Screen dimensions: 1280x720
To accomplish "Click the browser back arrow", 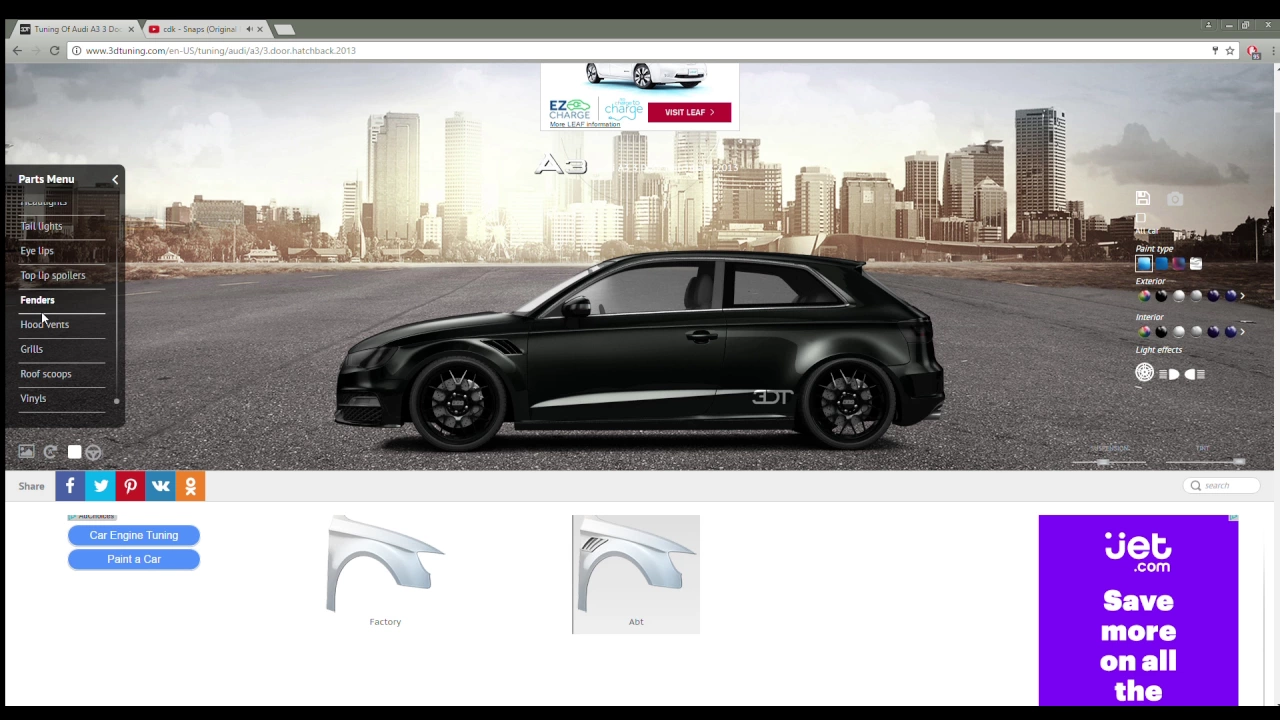I will tap(17, 50).
